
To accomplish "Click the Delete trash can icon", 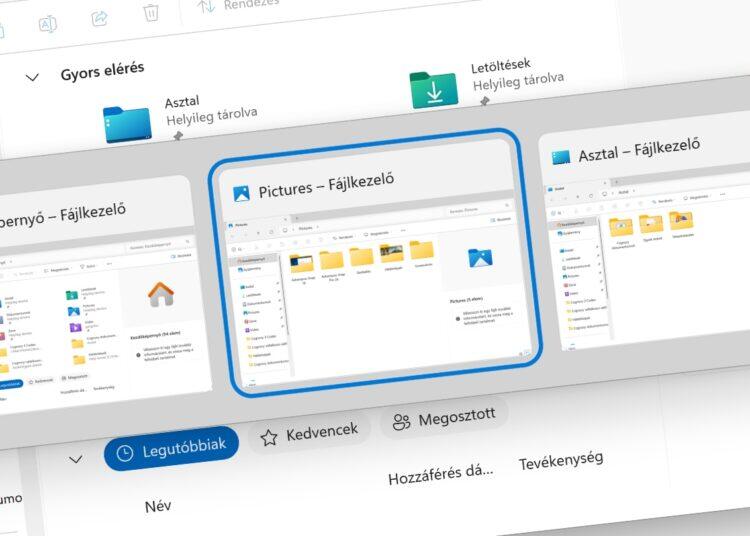I will [151, 12].
